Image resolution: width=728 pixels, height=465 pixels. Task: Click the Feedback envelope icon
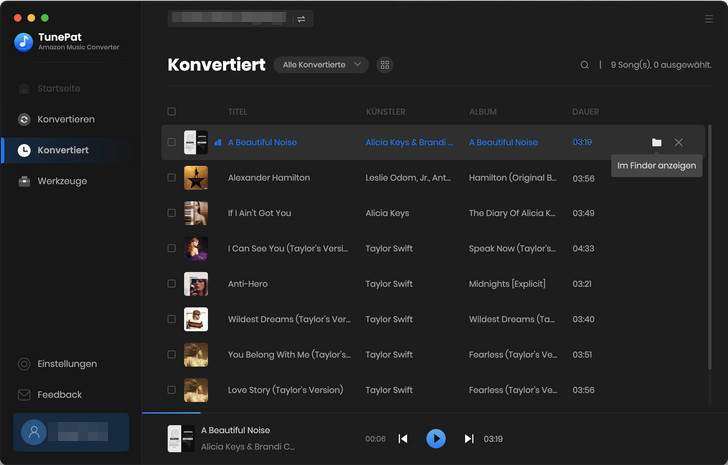tap(24, 395)
